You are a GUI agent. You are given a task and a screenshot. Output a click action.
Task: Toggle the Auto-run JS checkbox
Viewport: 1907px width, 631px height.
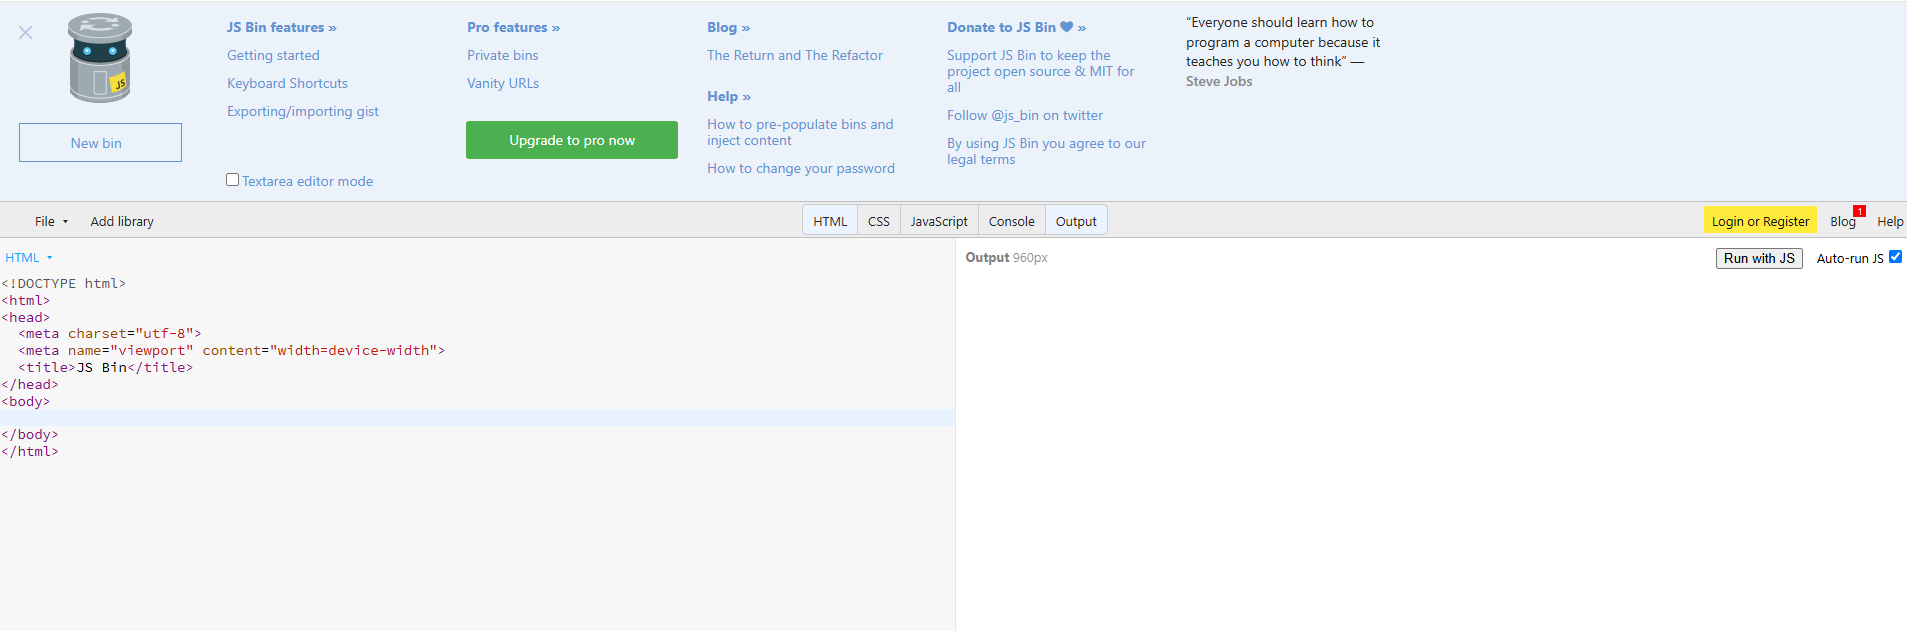(x=1895, y=257)
